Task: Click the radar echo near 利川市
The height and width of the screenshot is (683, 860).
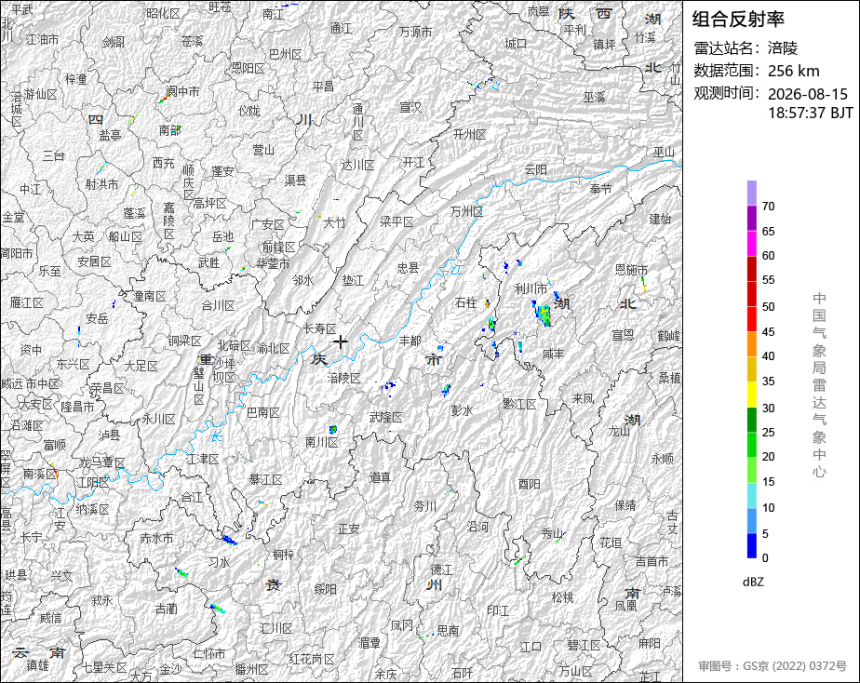Action: click(542, 314)
